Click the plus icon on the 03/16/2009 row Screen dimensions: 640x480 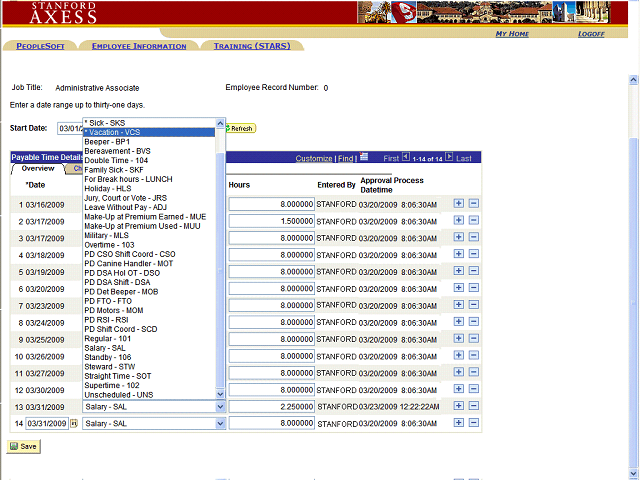click(x=459, y=204)
